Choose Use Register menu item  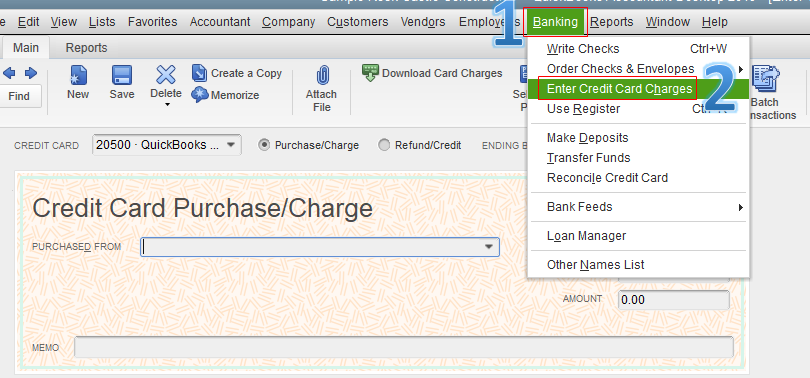pyautogui.click(x=638, y=109)
